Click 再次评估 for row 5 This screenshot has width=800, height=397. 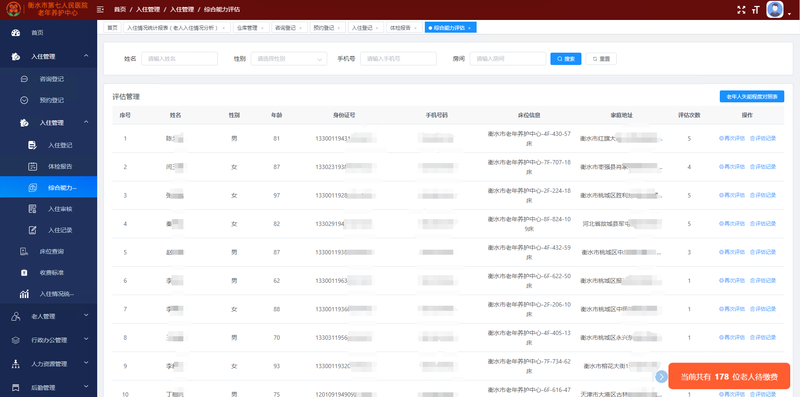732,253
